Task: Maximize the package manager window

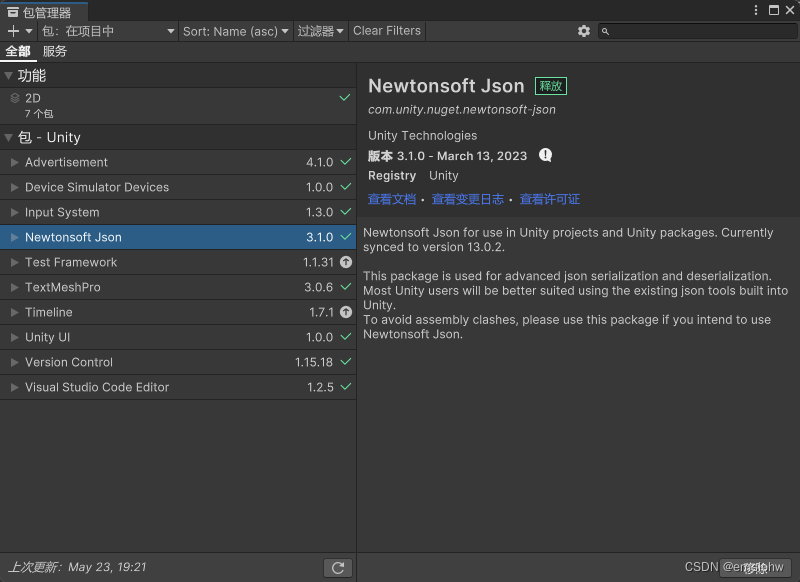Action: (x=774, y=10)
